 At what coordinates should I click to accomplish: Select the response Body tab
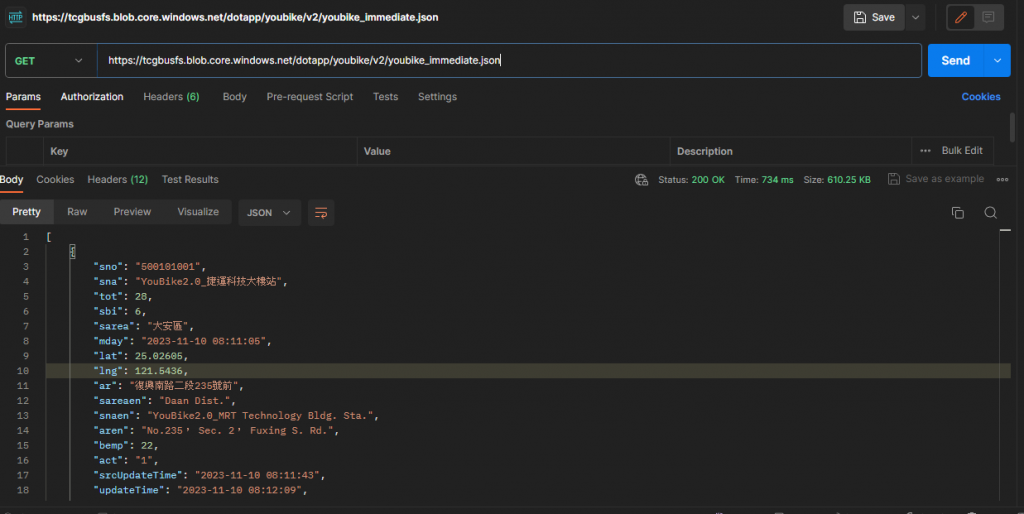(12, 180)
